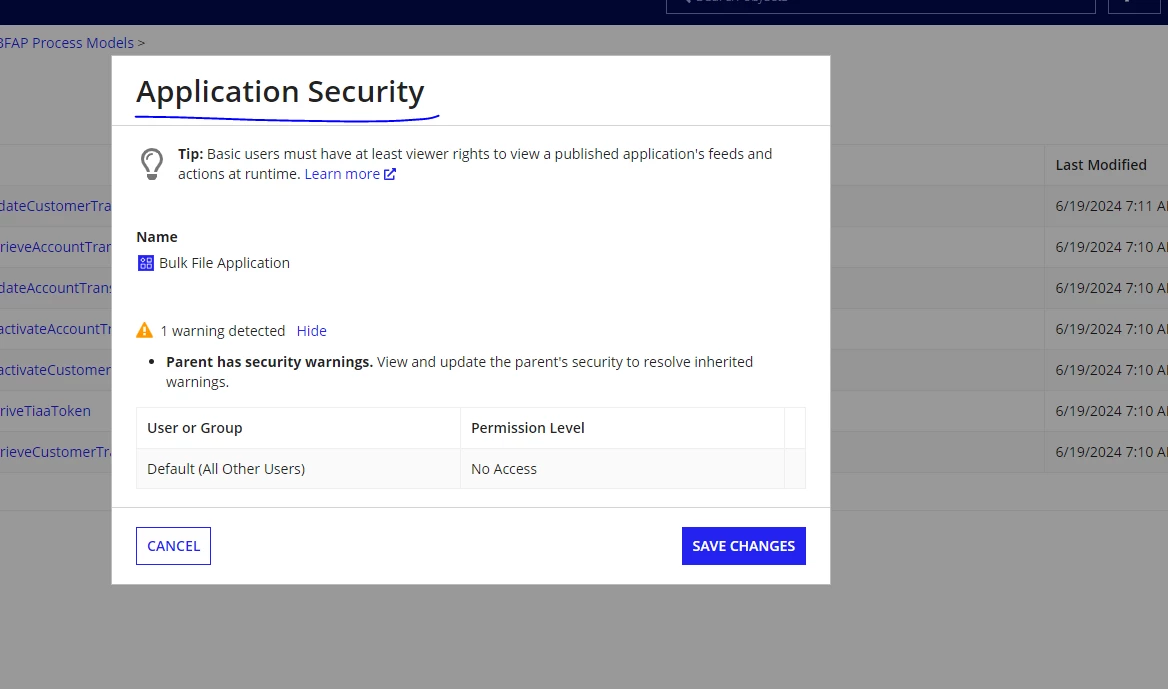Open the 'riveTiaaToken' object in the background list

[45, 411]
